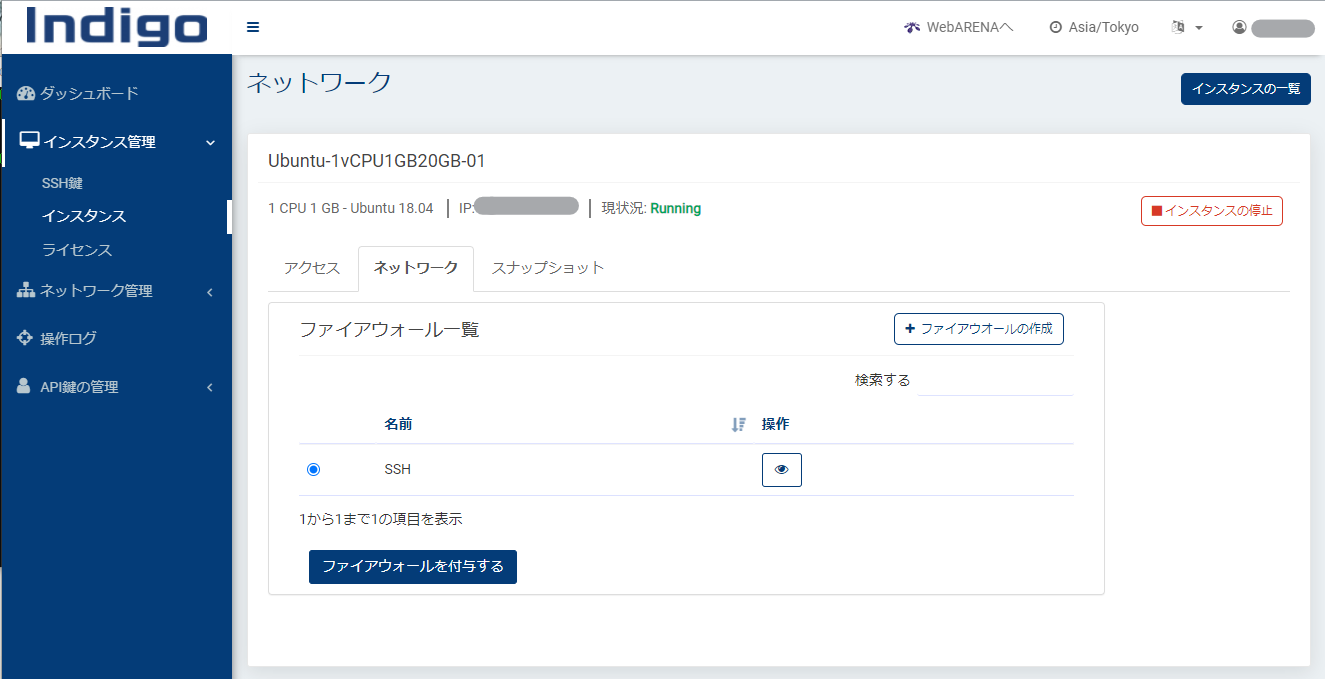
Task: Switch to the アクセス tab
Action: pyautogui.click(x=312, y=268)
